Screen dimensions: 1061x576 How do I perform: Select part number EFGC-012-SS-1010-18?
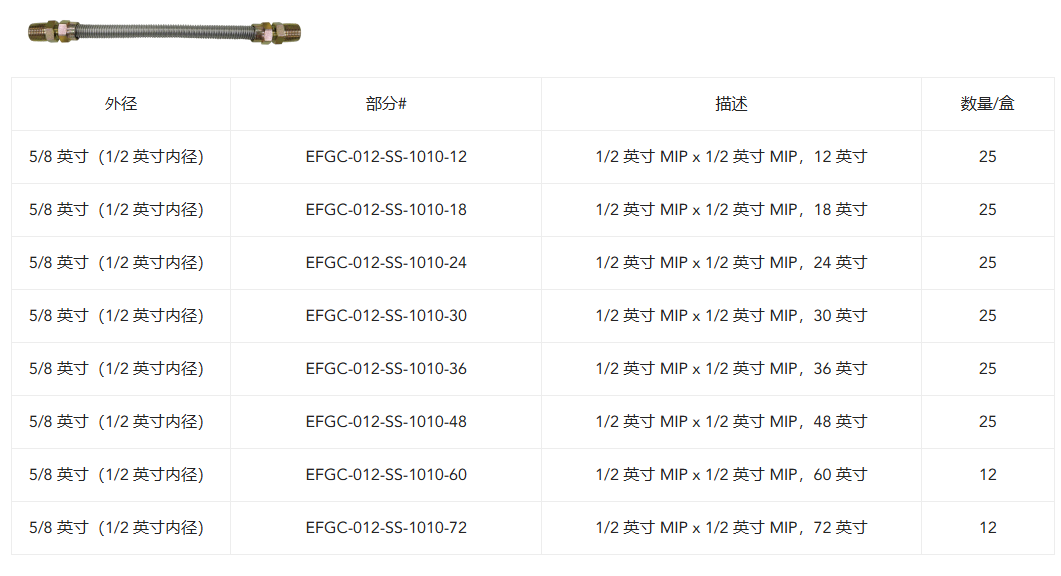tap(386, 210)
